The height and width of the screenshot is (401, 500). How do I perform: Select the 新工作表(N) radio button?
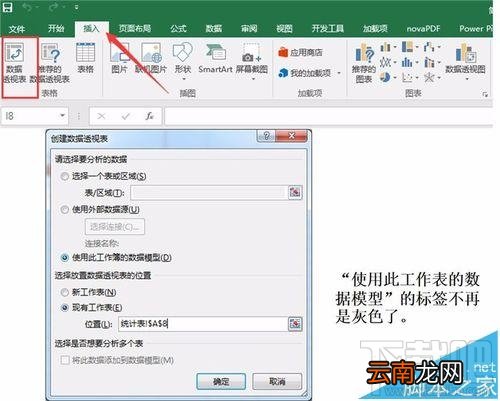point(64,293)
